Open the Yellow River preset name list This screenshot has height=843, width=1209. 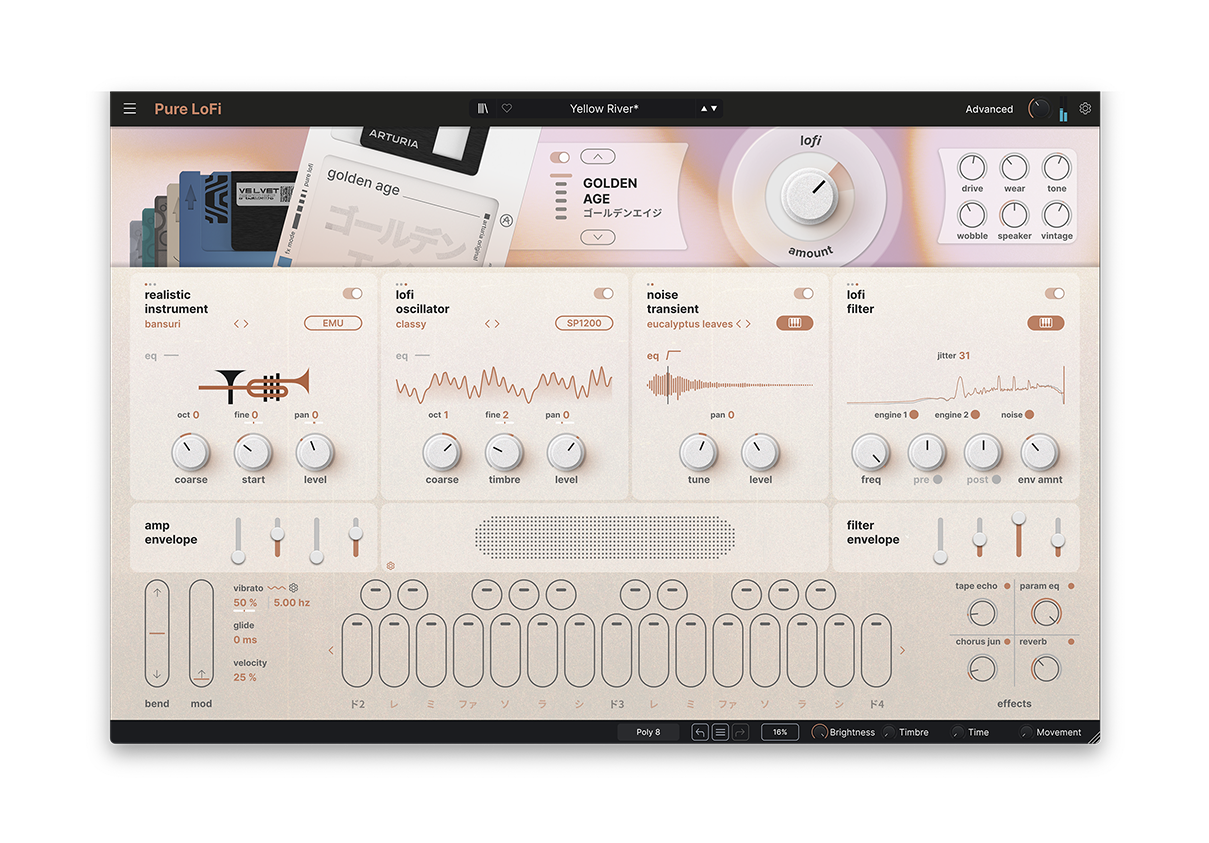click(x=603, y=109)
